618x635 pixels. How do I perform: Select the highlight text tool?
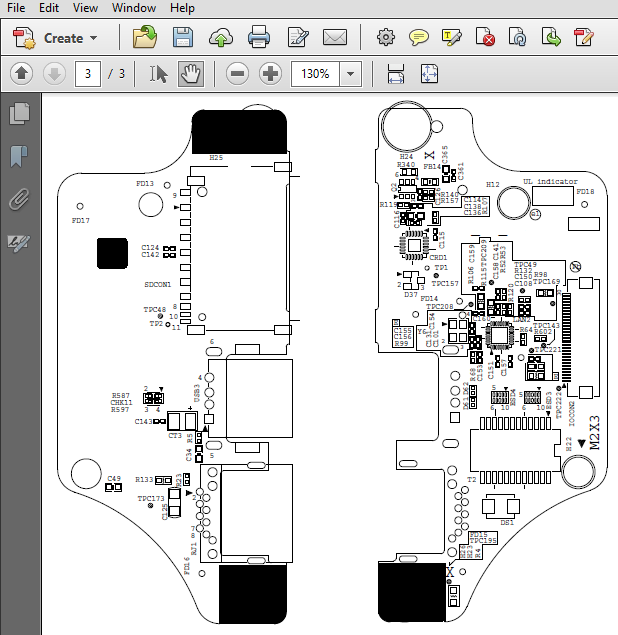tap(451, 38)
